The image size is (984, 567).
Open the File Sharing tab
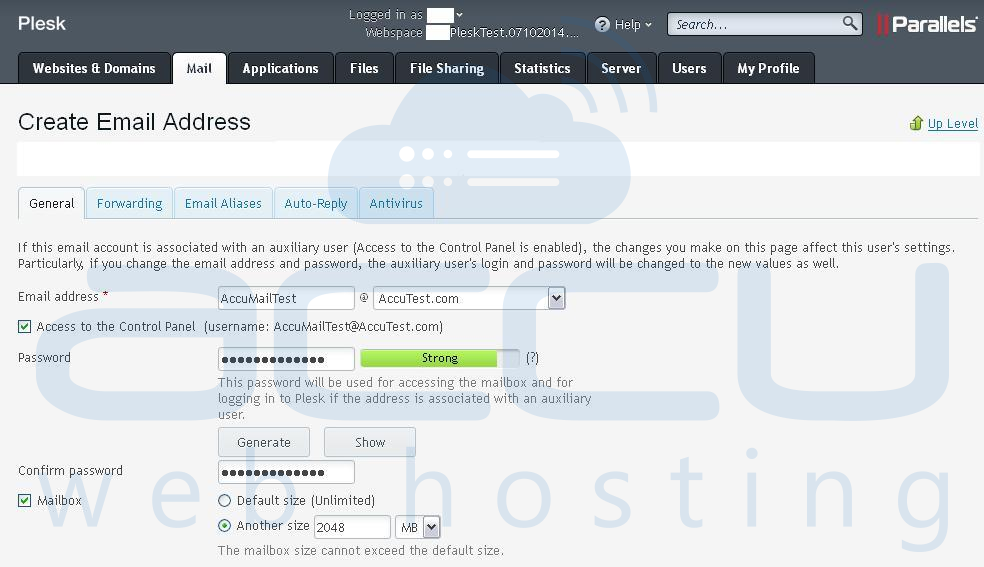coord(447,68)
